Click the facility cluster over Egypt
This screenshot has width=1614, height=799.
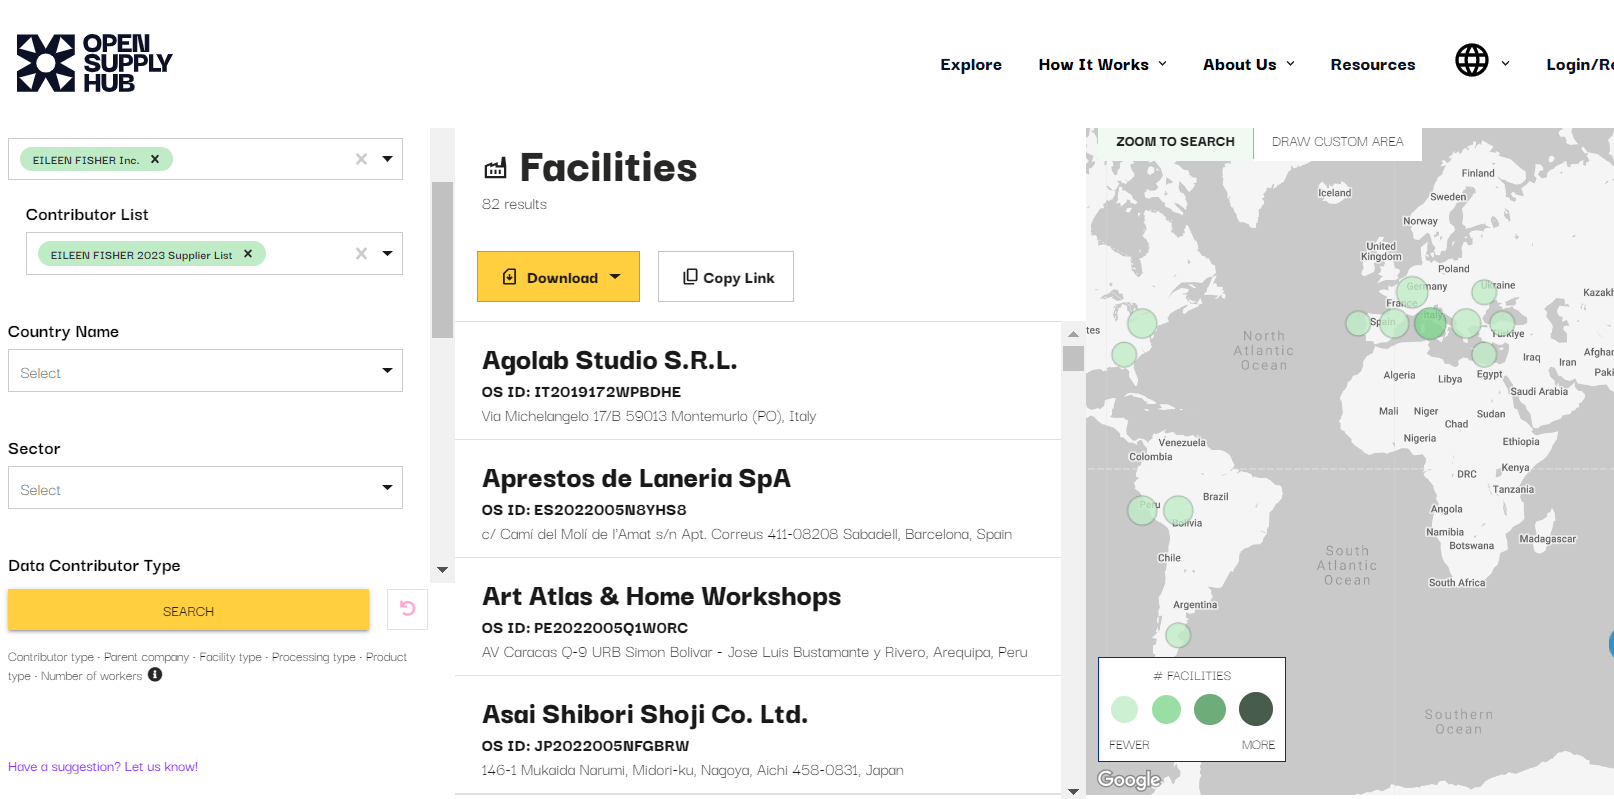tap(1484, 354)
